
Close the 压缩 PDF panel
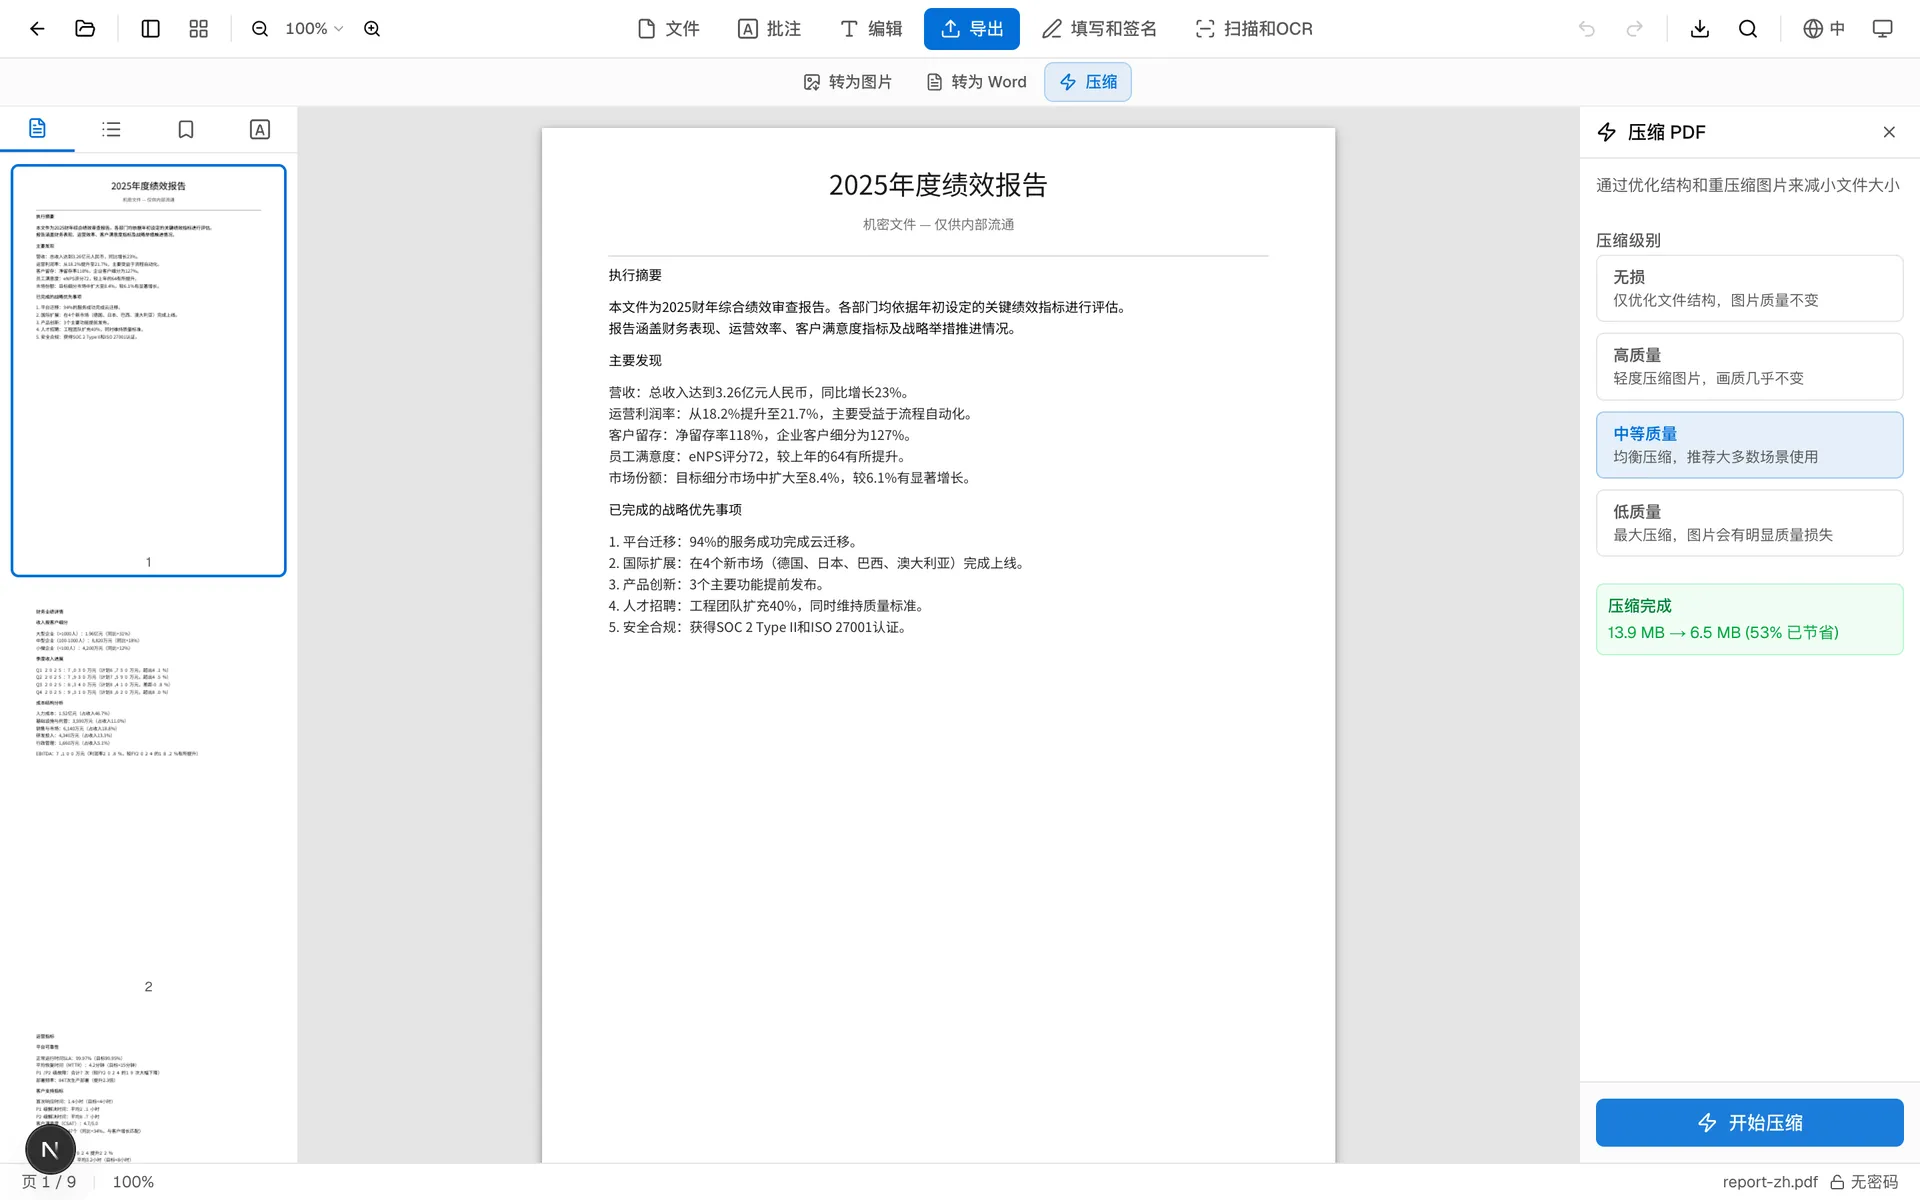(x=1889, y=132)
